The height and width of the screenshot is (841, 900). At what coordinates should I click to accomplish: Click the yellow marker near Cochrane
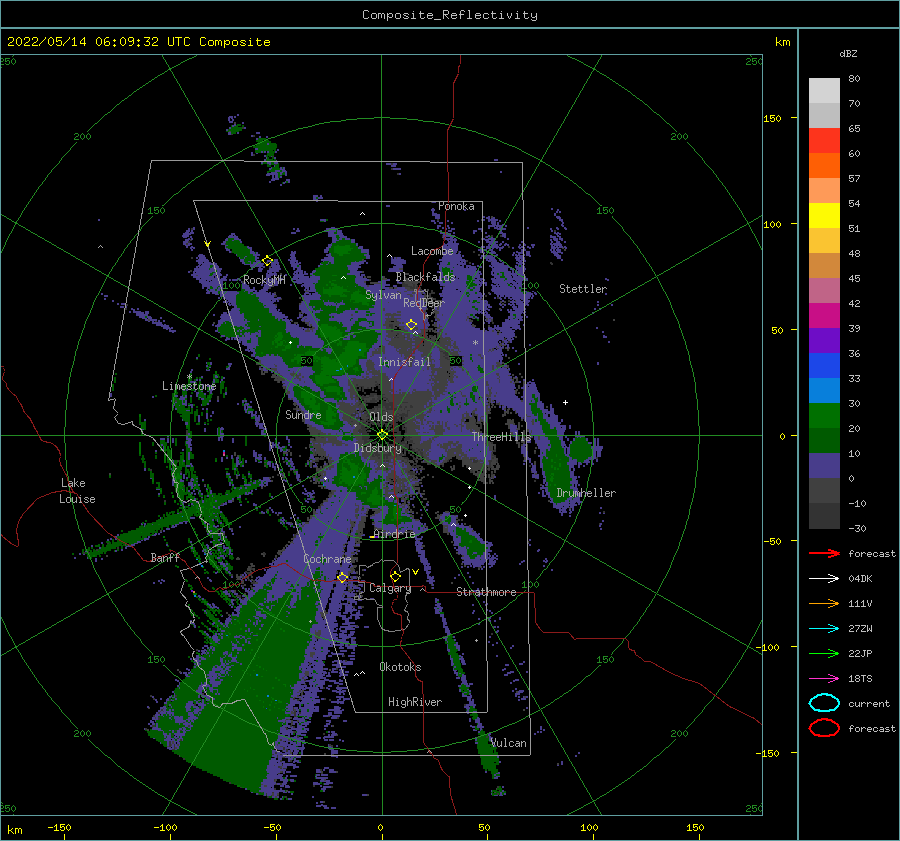(342, 577)
